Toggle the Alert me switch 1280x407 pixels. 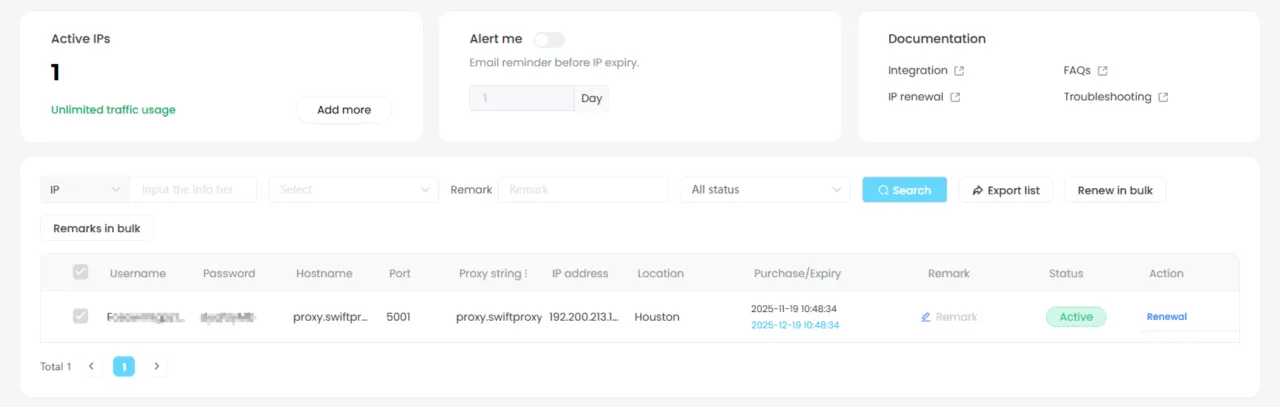[x=549, y=40]
